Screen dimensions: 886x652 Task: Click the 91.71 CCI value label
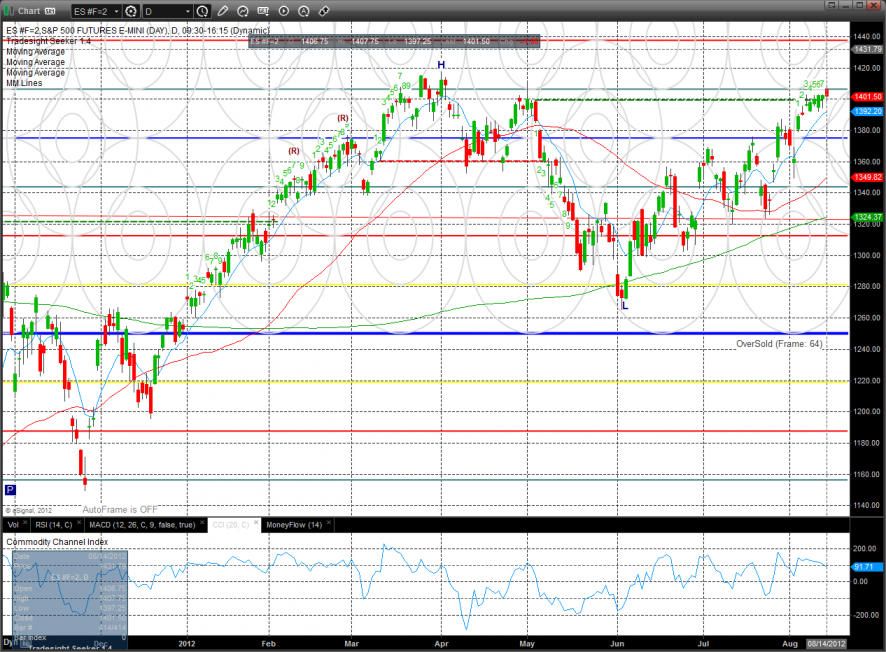coord(864,567)
